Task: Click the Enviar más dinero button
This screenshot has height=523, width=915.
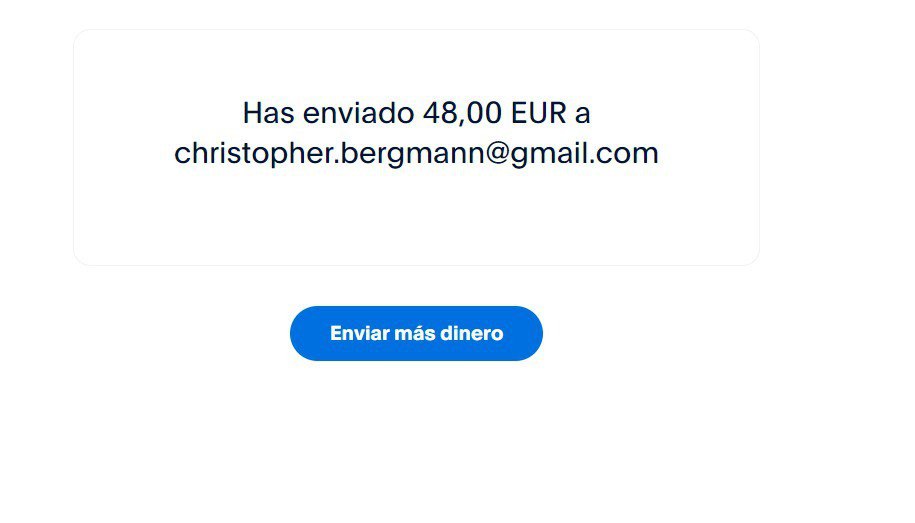Action: 416,333
